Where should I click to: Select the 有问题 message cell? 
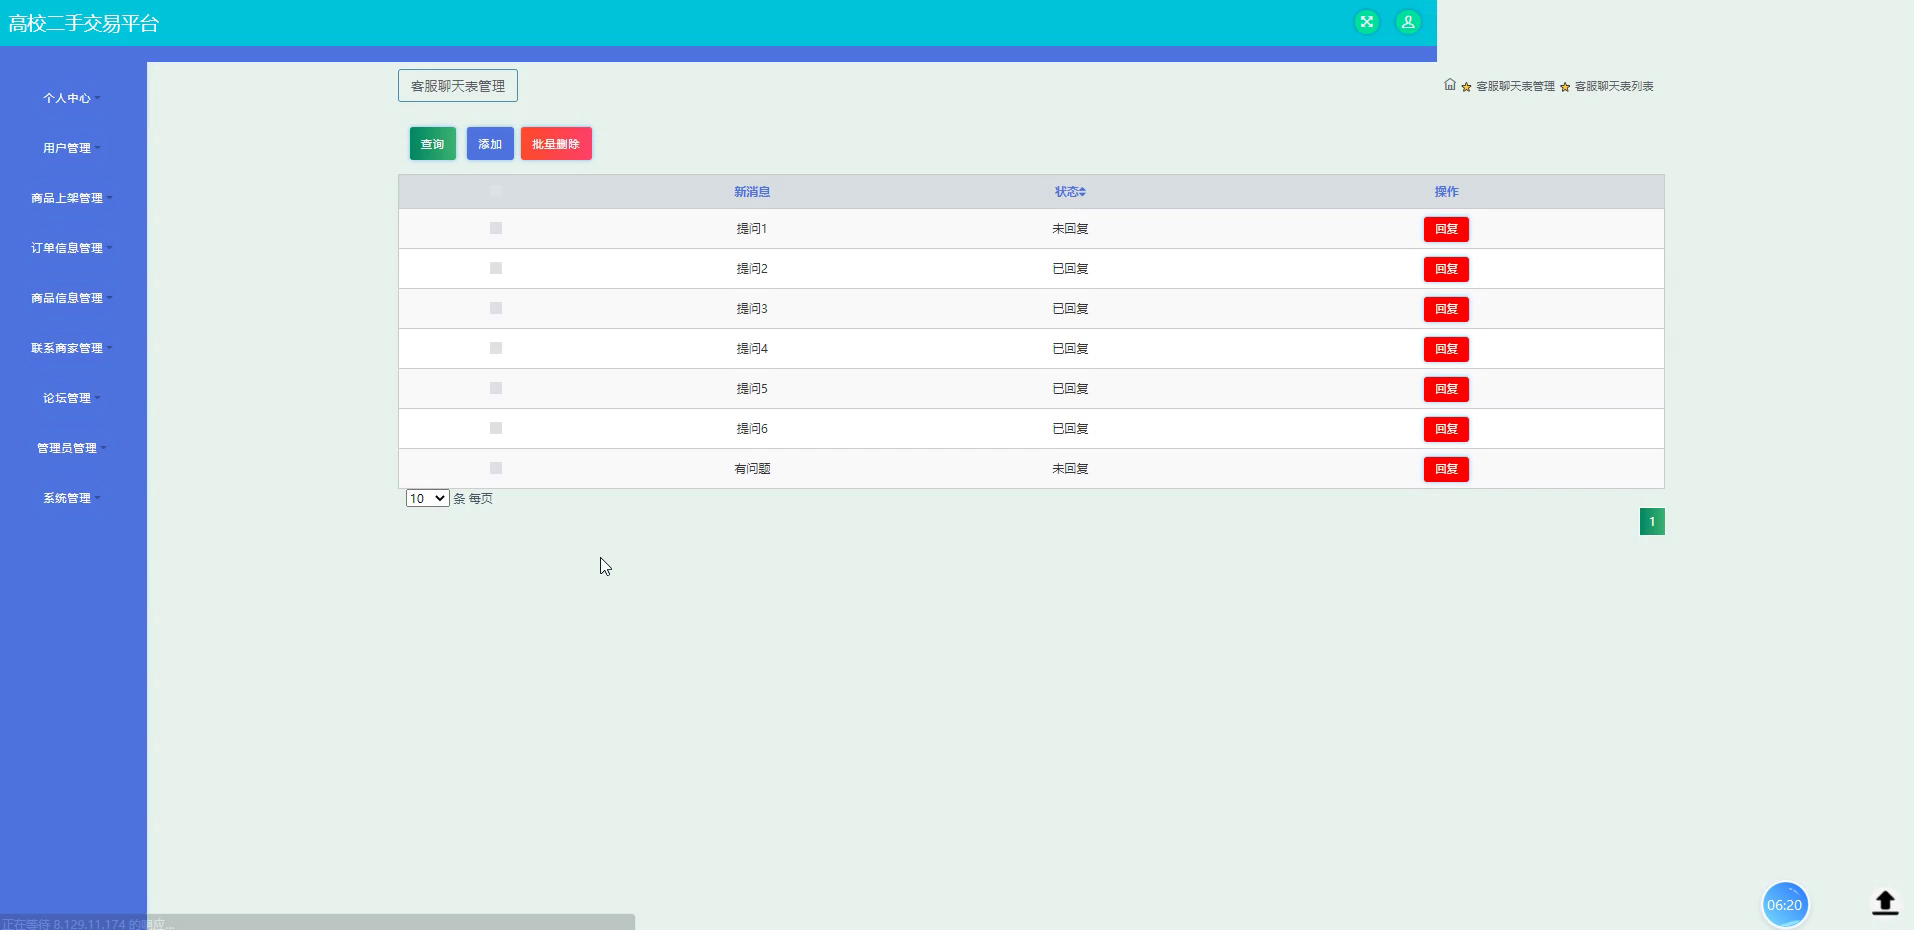(752, 469)
